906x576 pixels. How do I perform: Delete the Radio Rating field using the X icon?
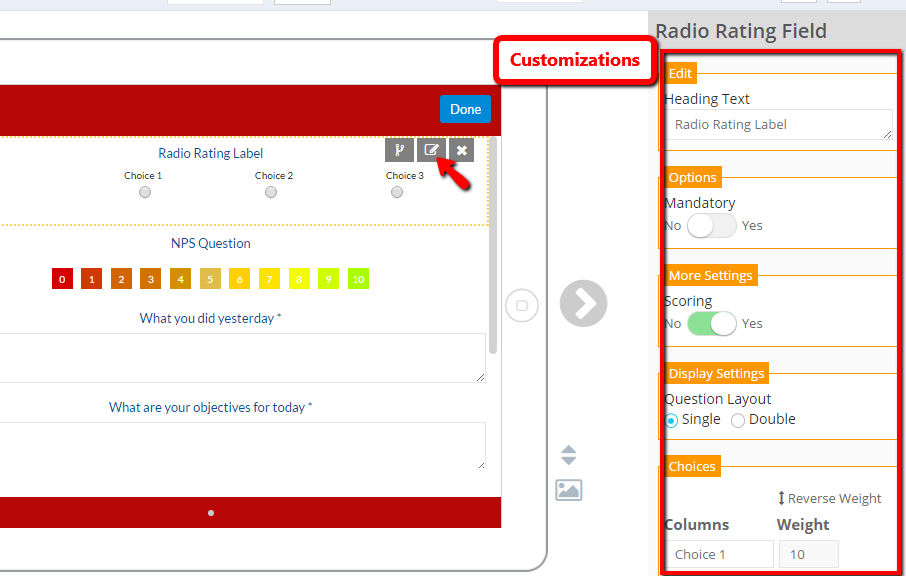point(461,150)
